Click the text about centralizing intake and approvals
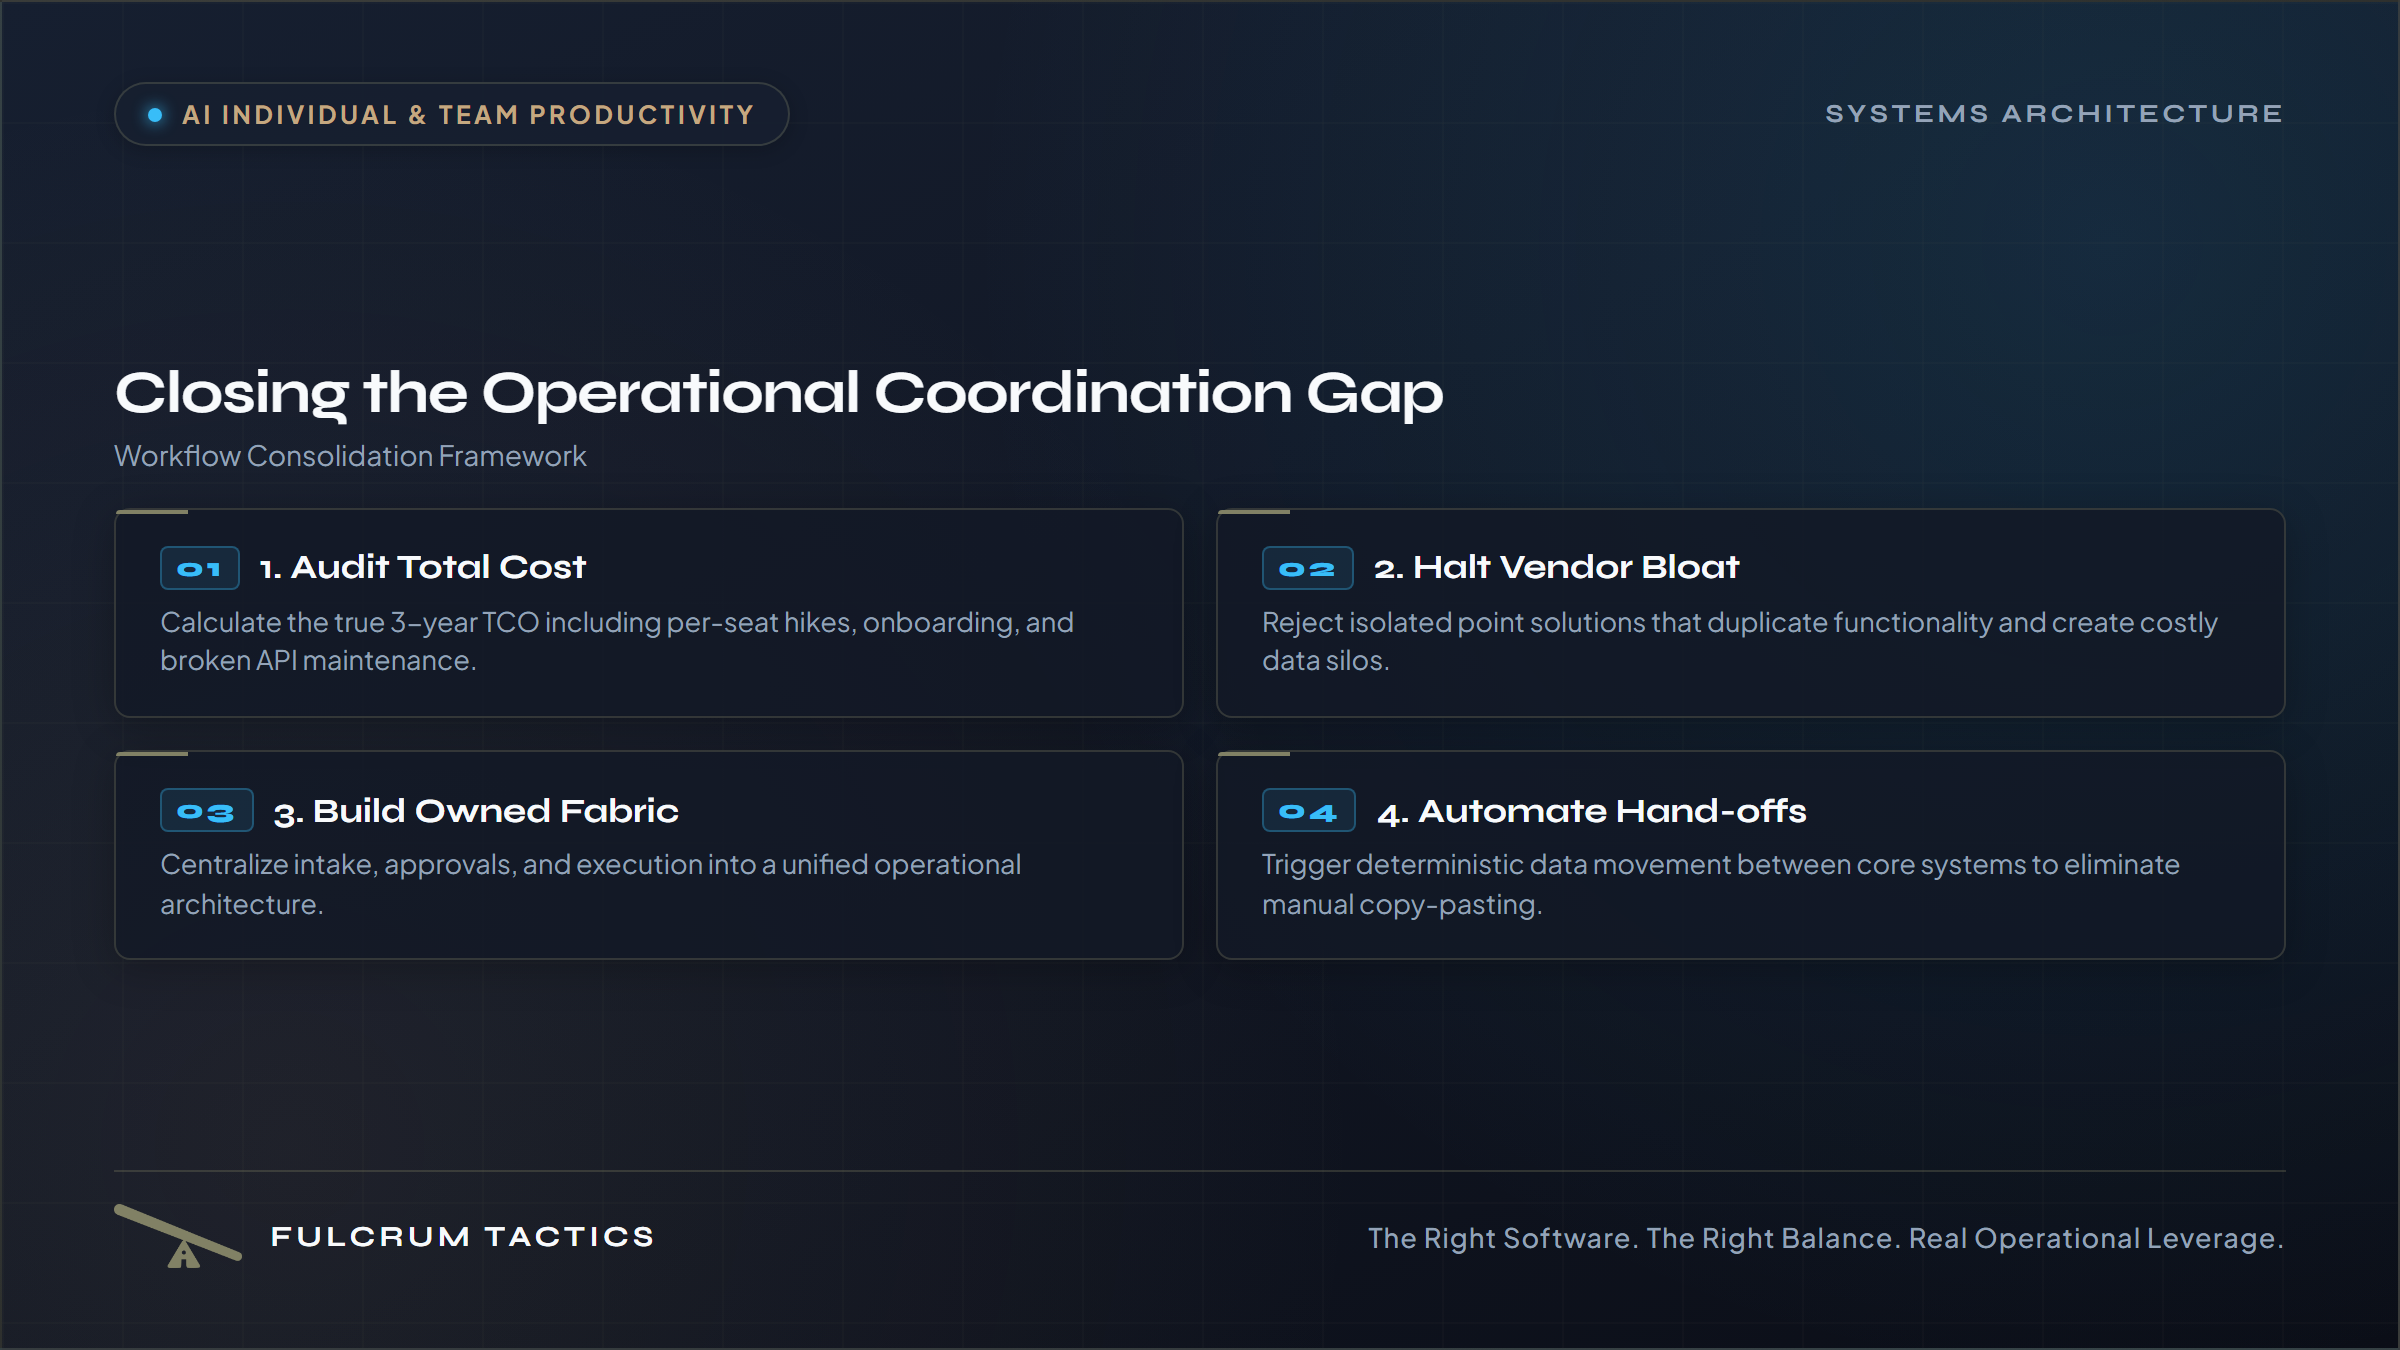This screenshot has height=1350, width=2400. coord(591,884)
